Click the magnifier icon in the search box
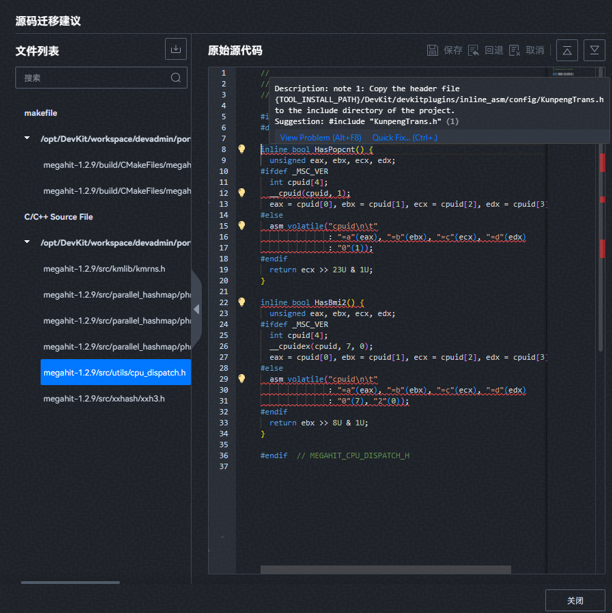612x613 pixels. tap(176, 78)
